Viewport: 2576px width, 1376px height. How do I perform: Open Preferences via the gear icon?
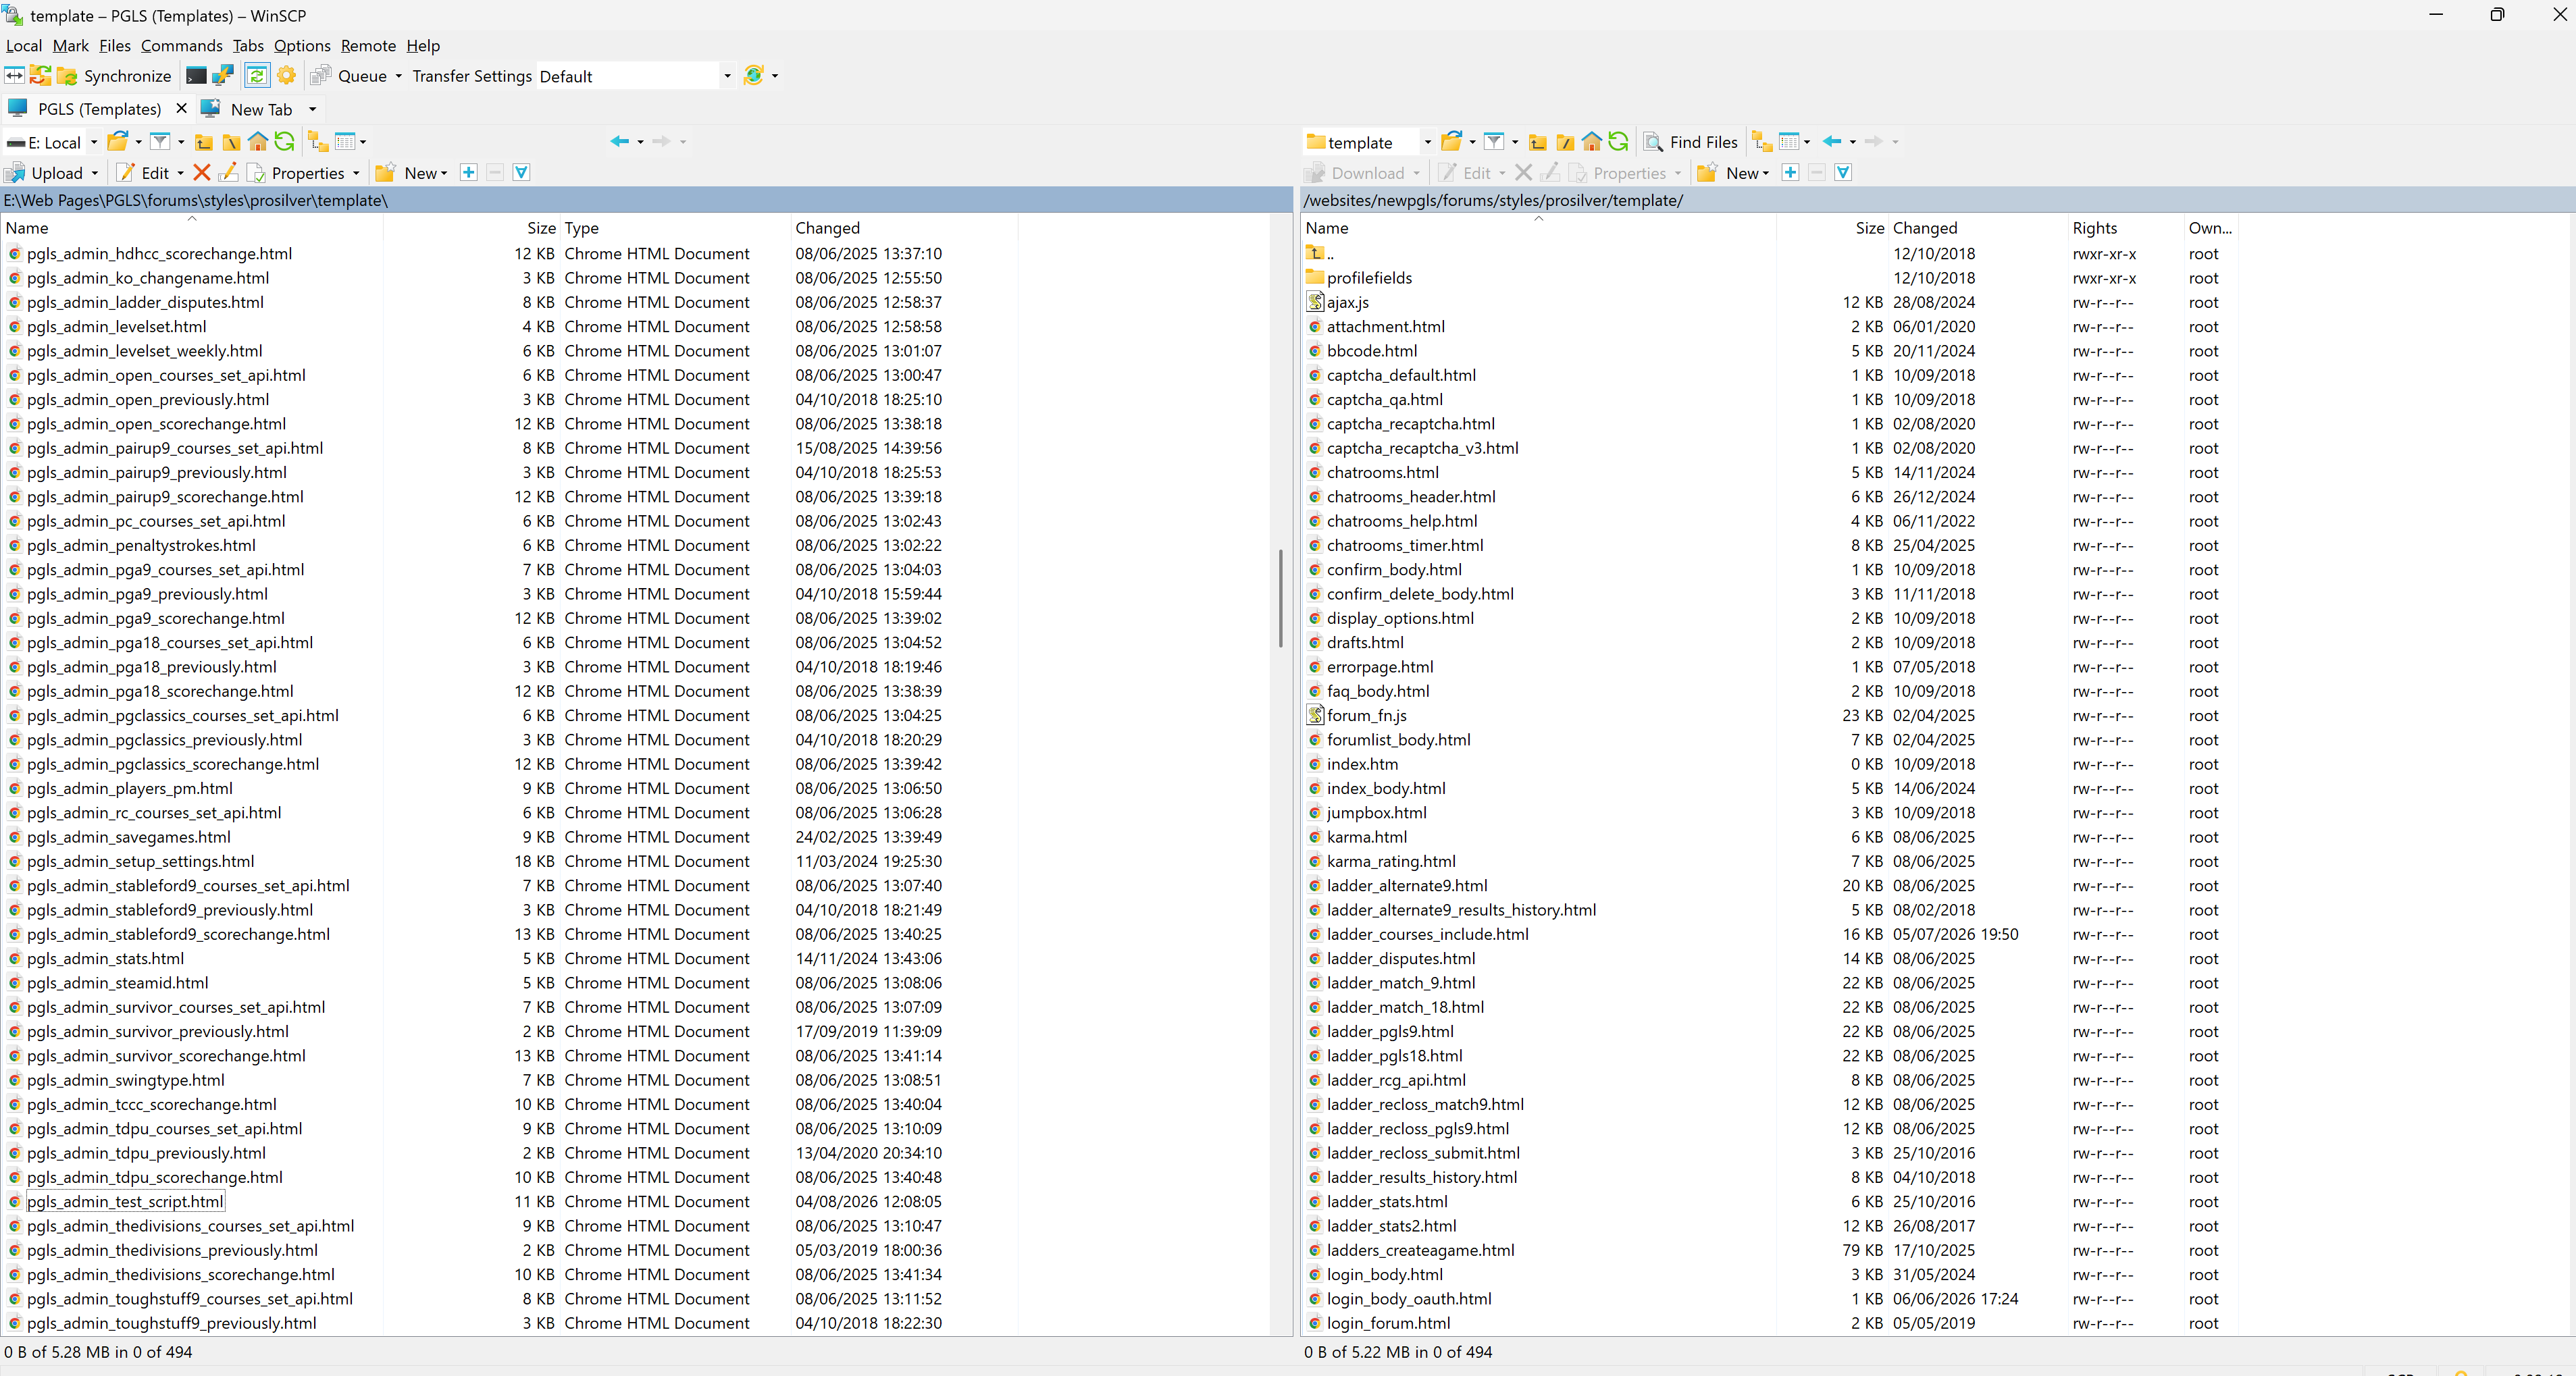click(286, 76)
